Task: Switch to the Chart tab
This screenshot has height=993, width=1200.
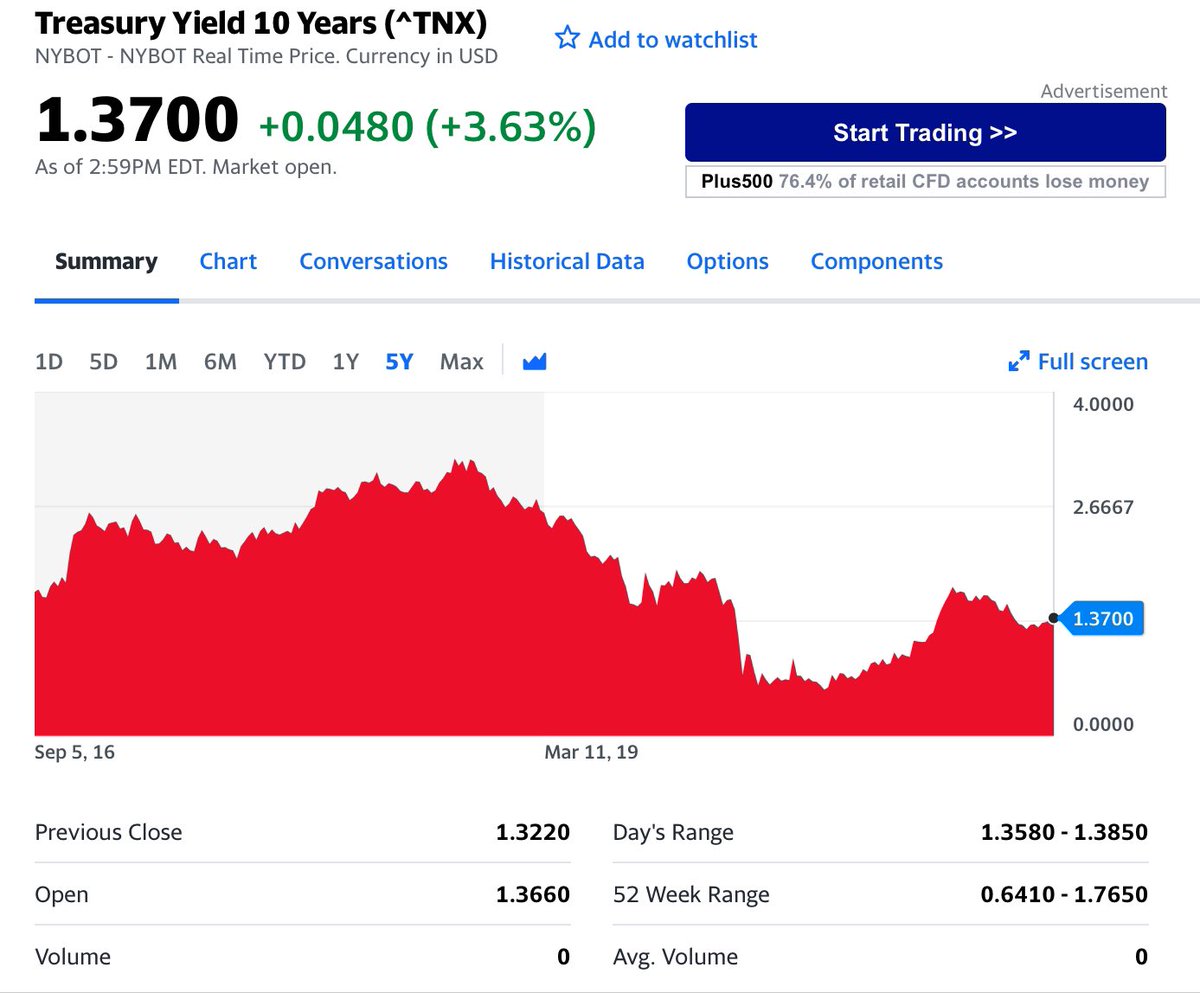Action: pyautogui.click(x=228, y=261)
